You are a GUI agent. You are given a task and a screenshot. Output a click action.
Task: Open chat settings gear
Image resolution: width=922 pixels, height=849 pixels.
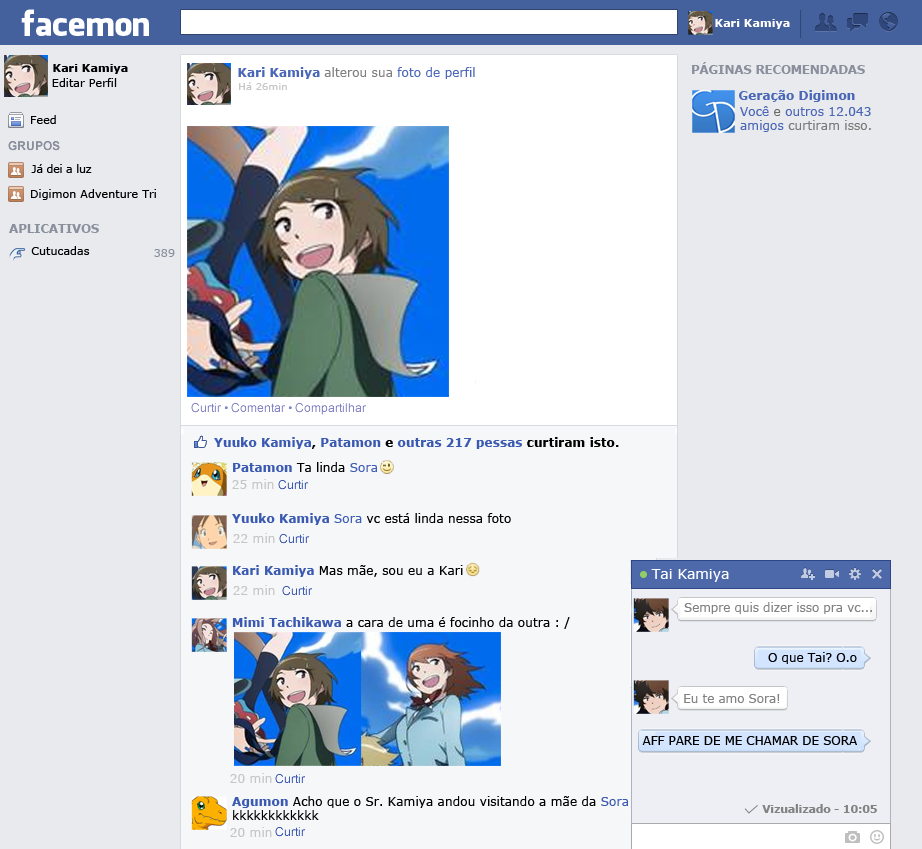855,574
